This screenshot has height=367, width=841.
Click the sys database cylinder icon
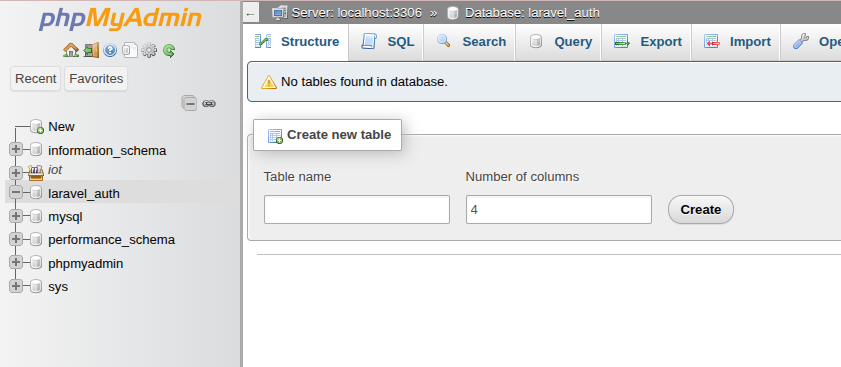pos(36,286)
